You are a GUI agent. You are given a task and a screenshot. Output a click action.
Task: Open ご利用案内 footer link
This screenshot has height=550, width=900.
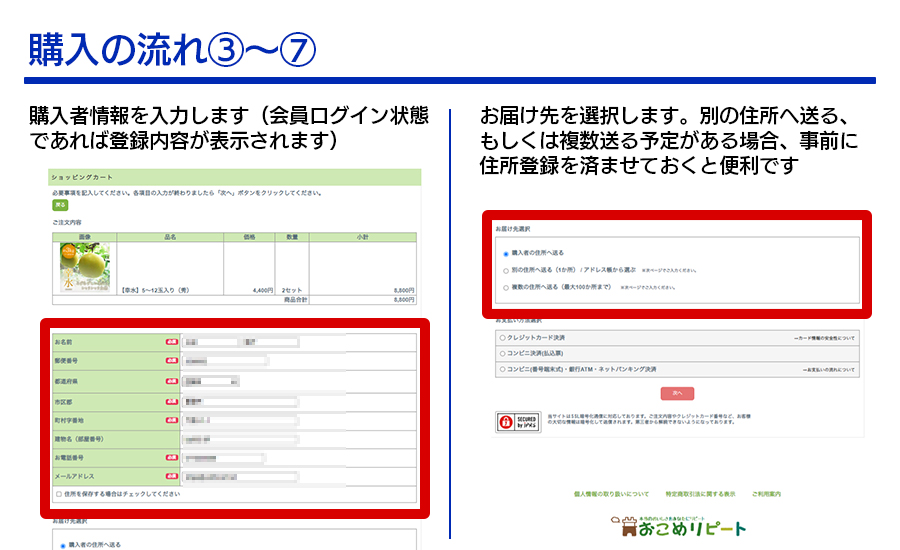(x=766, y=494)
